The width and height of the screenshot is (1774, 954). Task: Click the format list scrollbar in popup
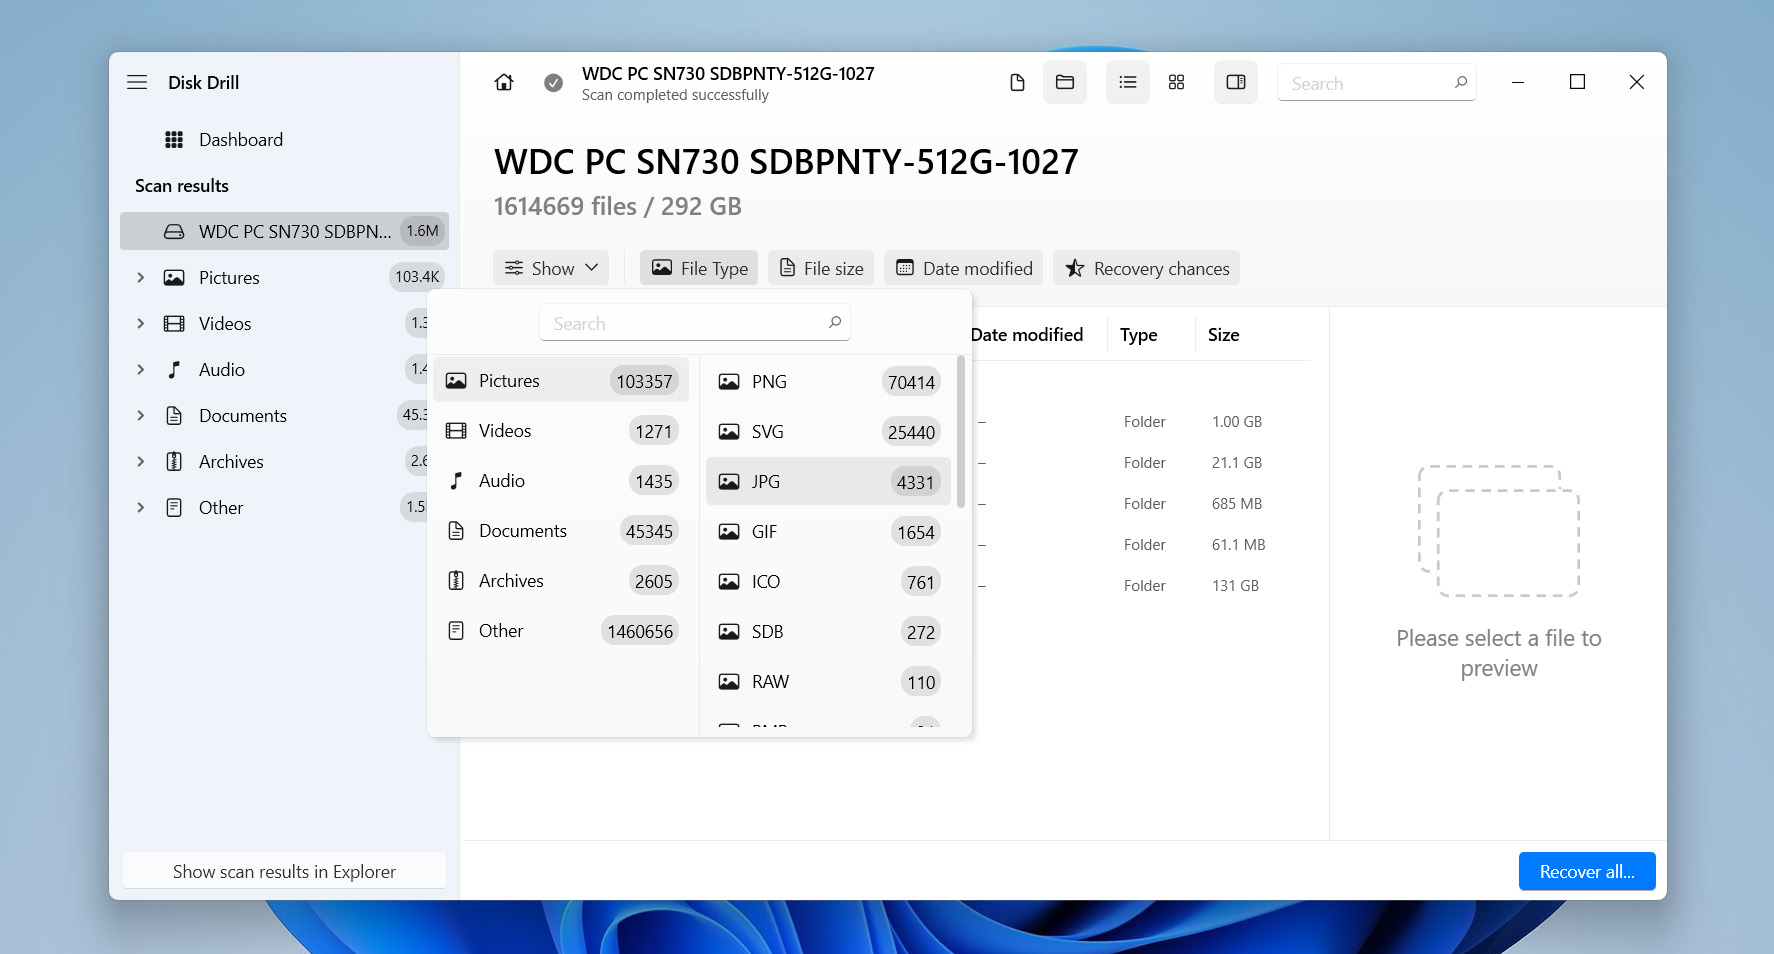pos(961,432)
